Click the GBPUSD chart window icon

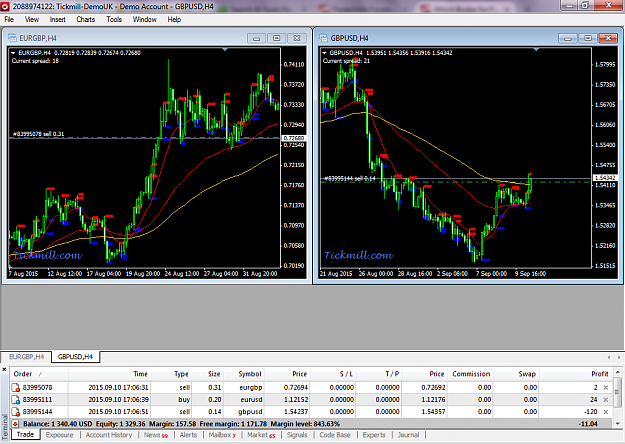click(324, 38)
